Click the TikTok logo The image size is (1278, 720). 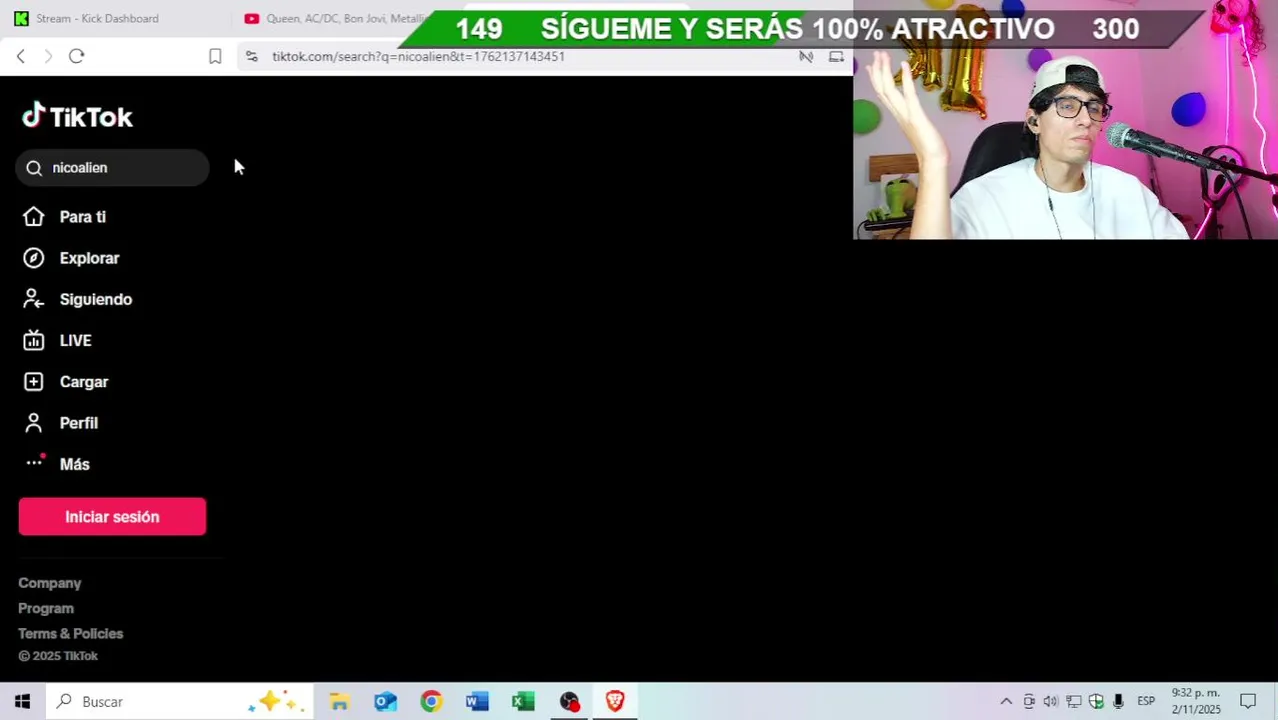[77, 116]
